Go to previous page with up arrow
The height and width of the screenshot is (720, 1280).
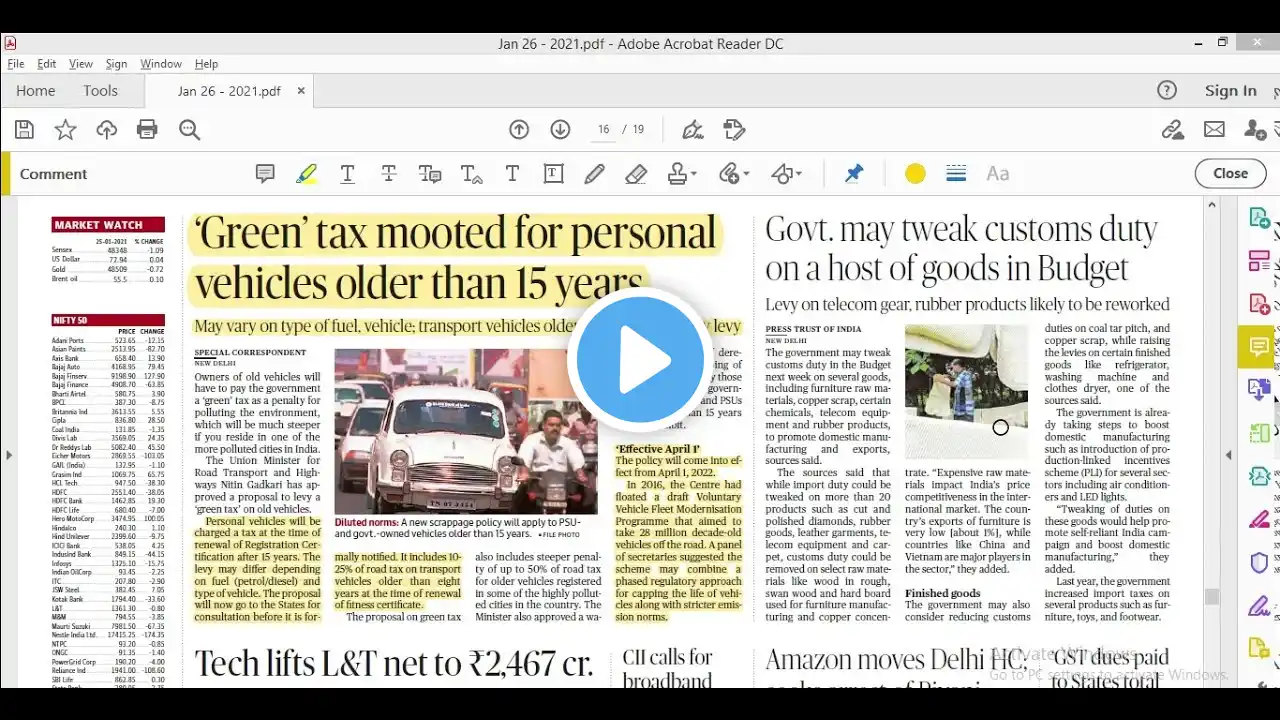click(x=519, y=129)
